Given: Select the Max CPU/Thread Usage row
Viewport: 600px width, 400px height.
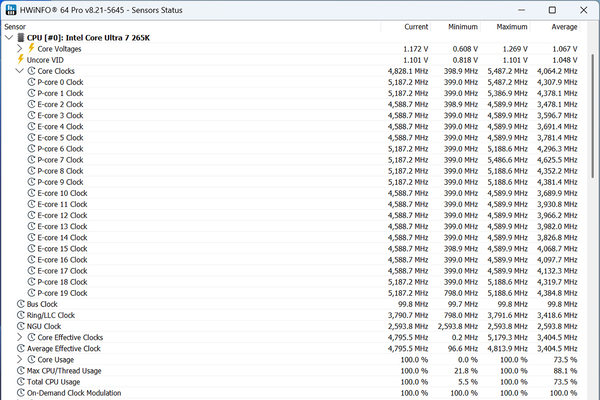Looking at the screenshot, I should pyautogui.click(x=291, y=371).
